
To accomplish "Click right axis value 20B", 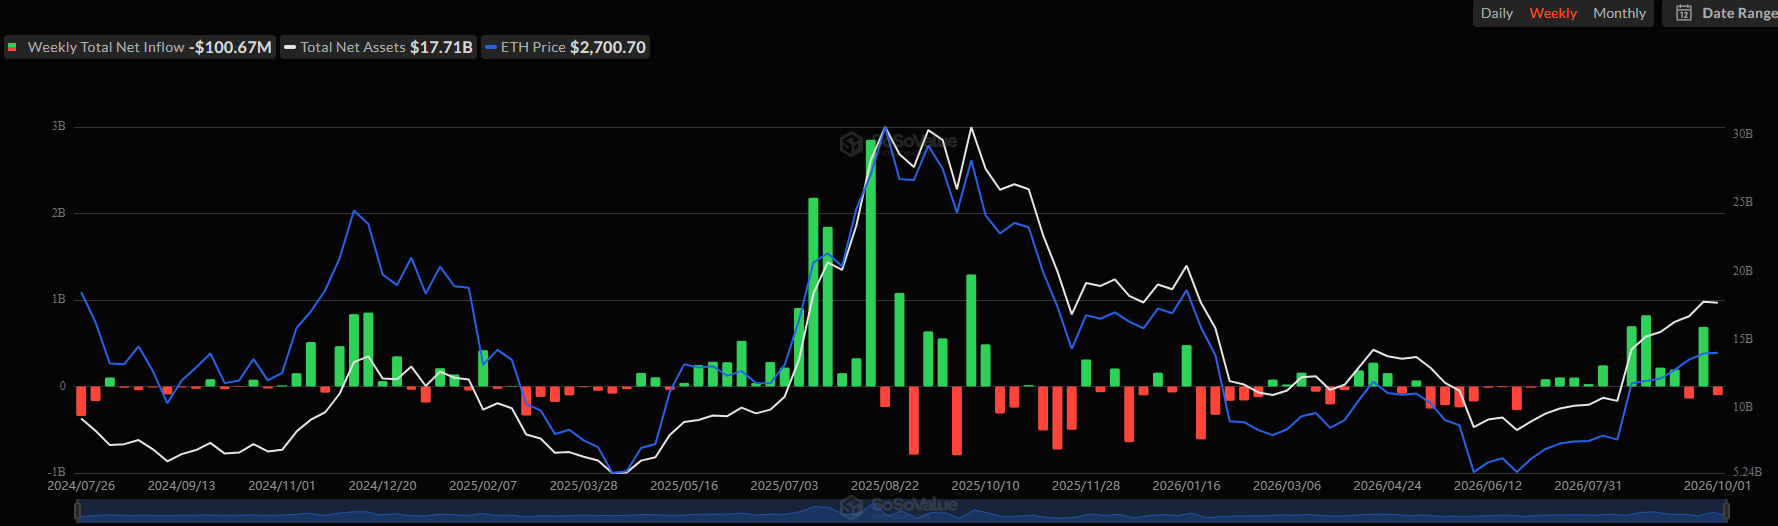I will [x=1743, y=271].
